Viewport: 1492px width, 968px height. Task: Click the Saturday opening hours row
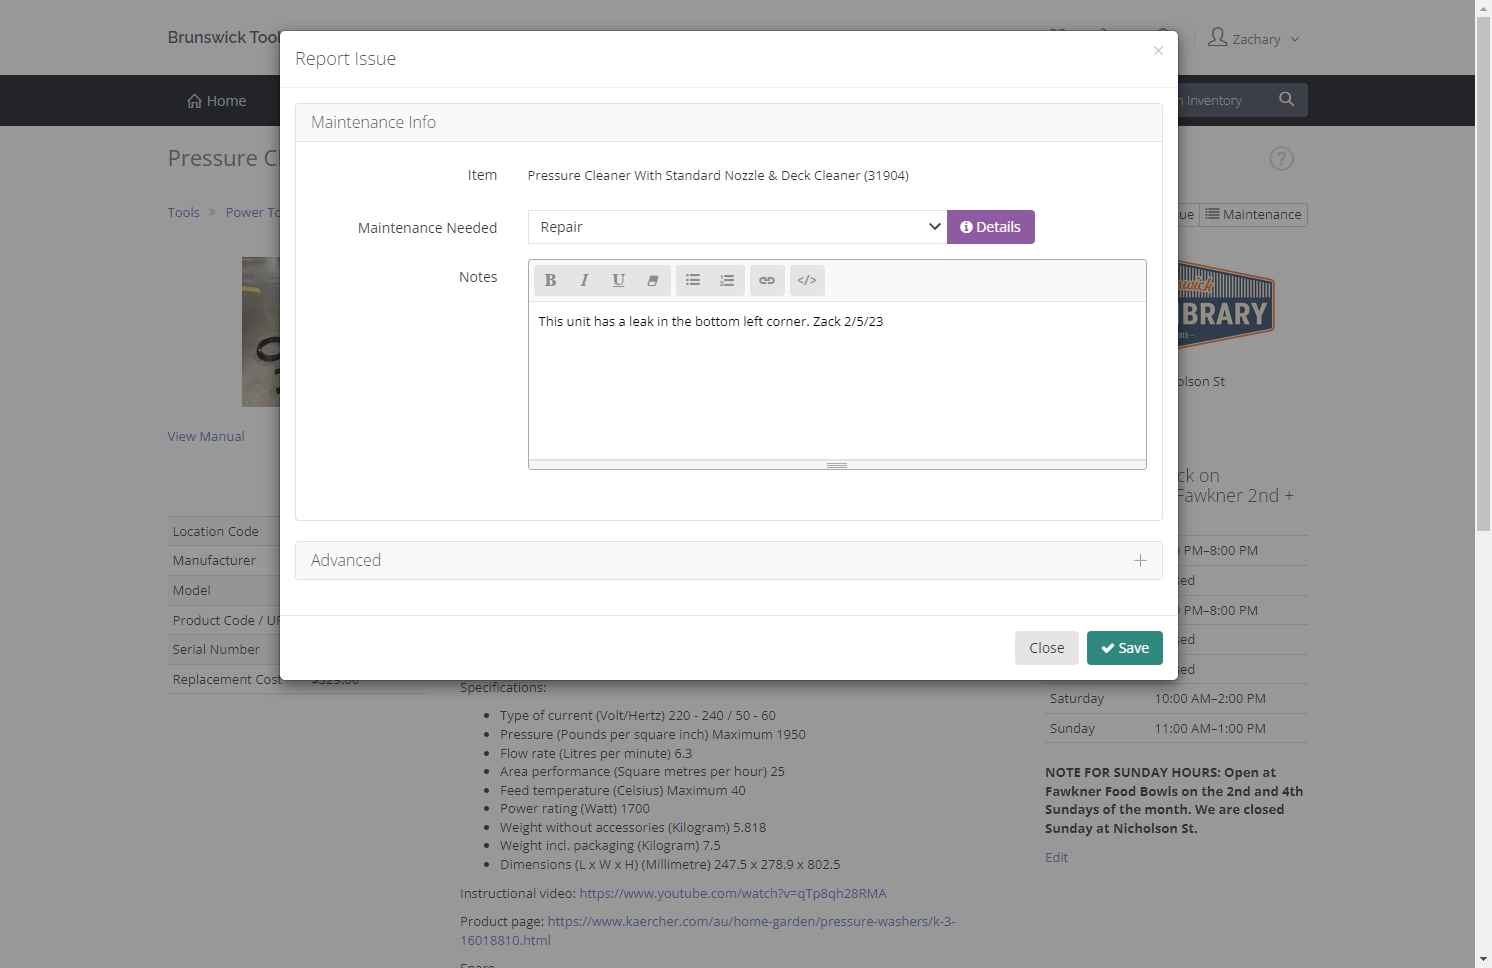tap(1176, 699)
